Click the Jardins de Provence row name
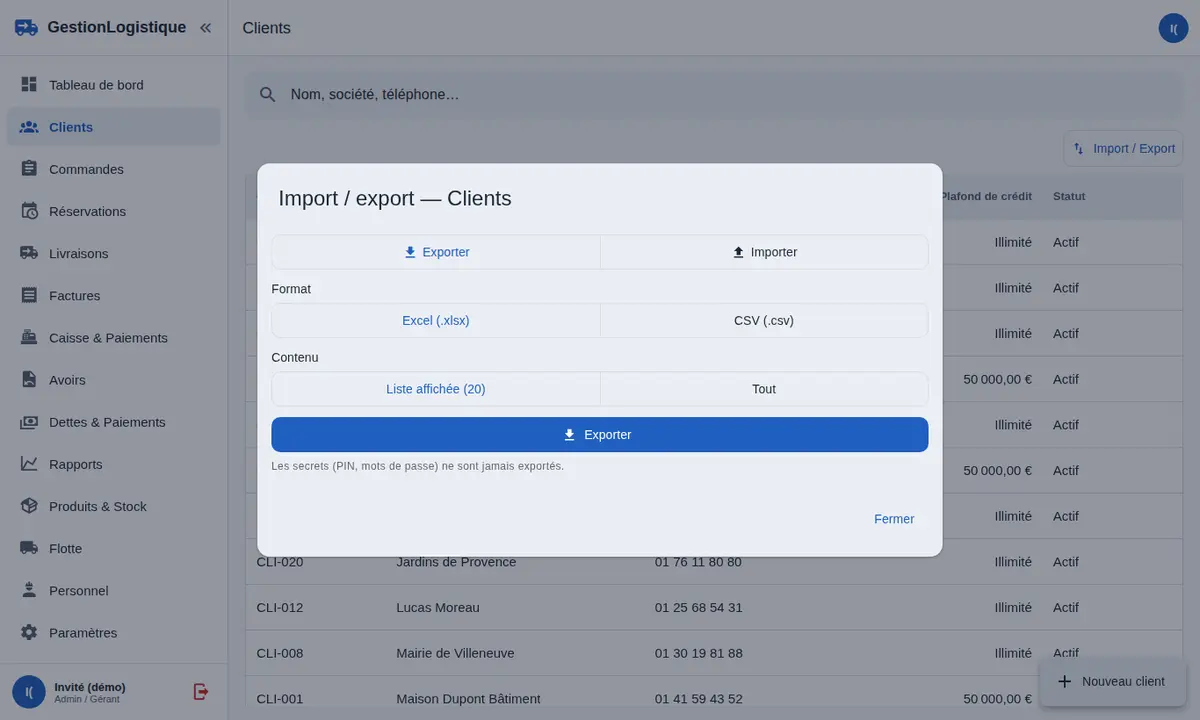The image size is (1200, 720). pyautogui.click(x=456, y=562)
